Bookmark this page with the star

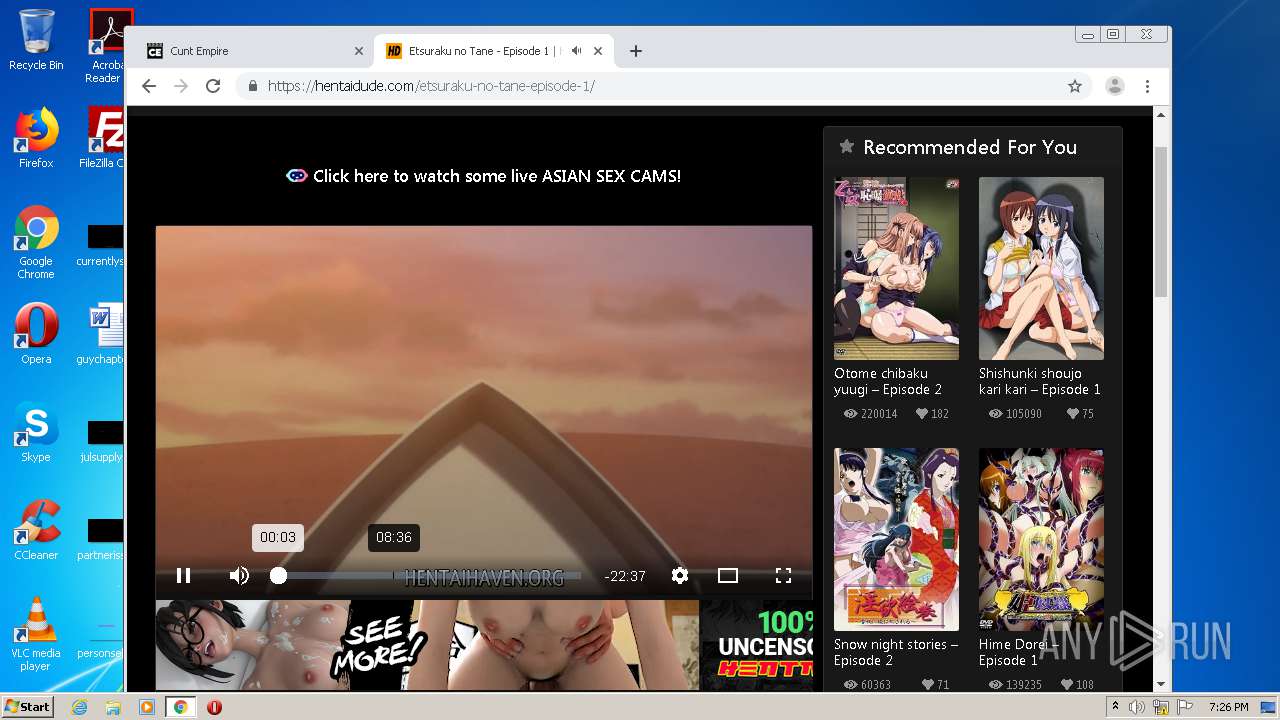click(x=1075, y=86)
